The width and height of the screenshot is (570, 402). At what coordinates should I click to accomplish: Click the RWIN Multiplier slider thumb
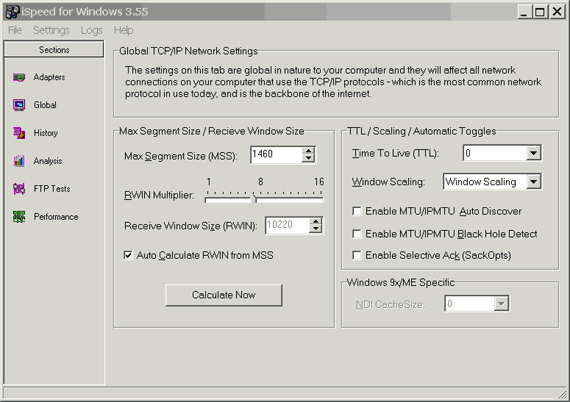[254, 198]
